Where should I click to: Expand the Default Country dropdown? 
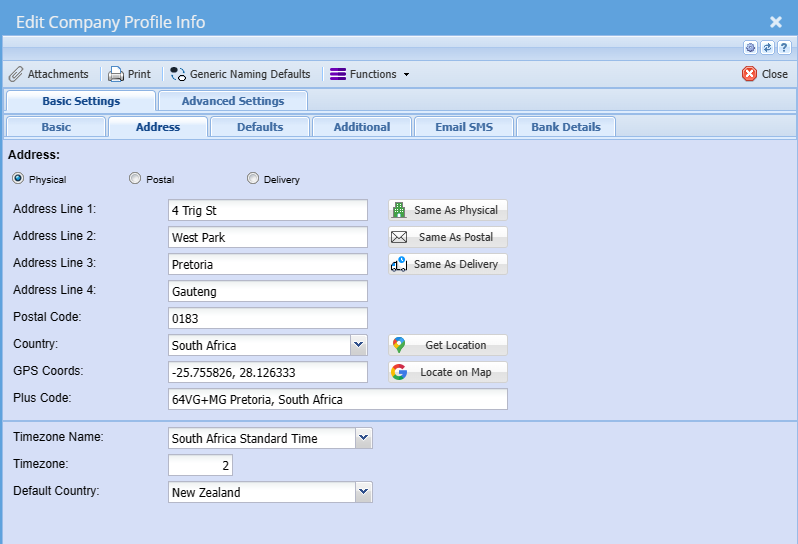[364, 492]
